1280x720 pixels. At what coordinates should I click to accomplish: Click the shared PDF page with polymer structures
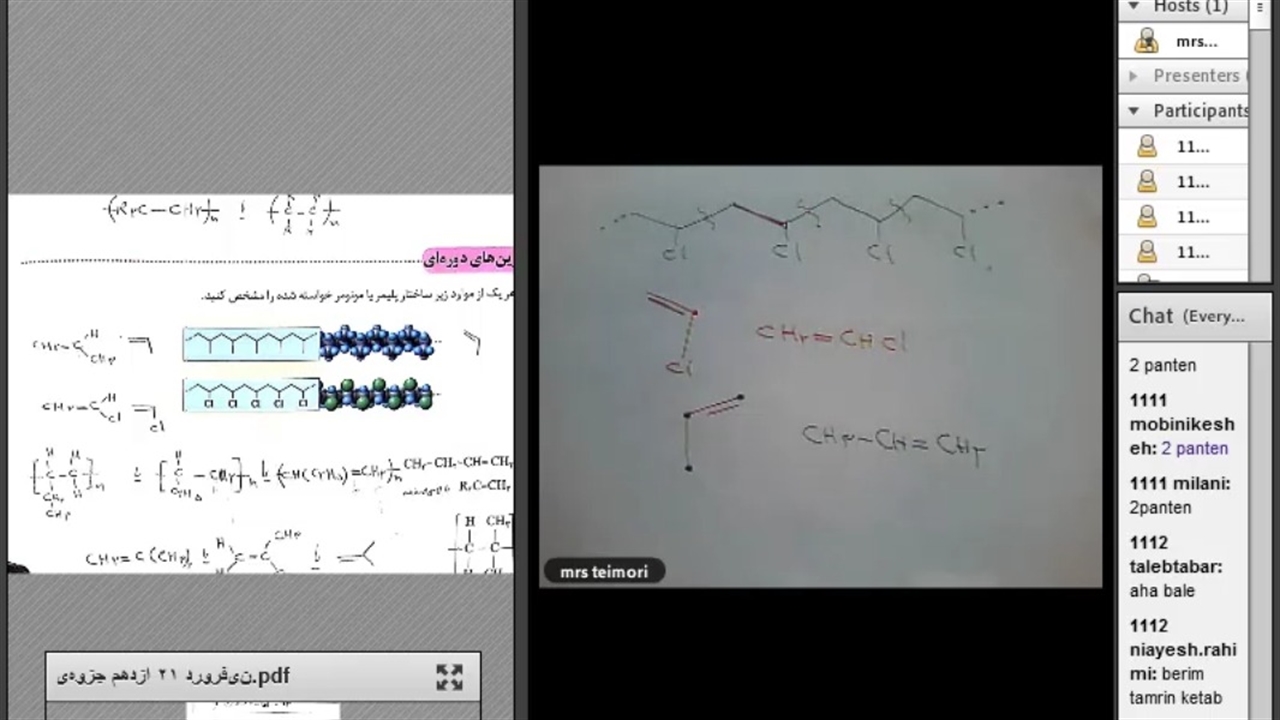pos(260,383)
